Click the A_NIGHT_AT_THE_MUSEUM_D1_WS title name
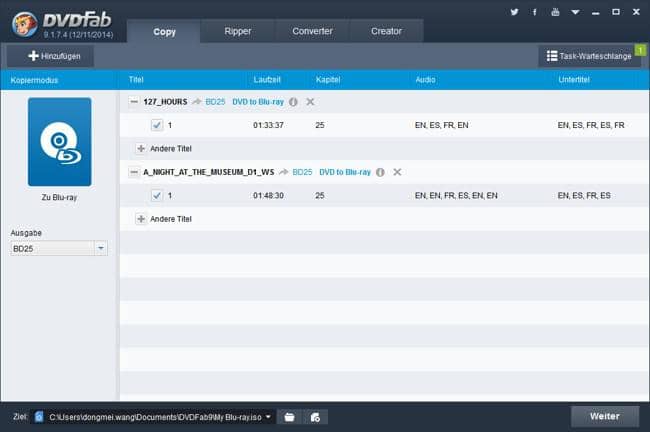This screenshot has height=432, width=650. [209, 172]
